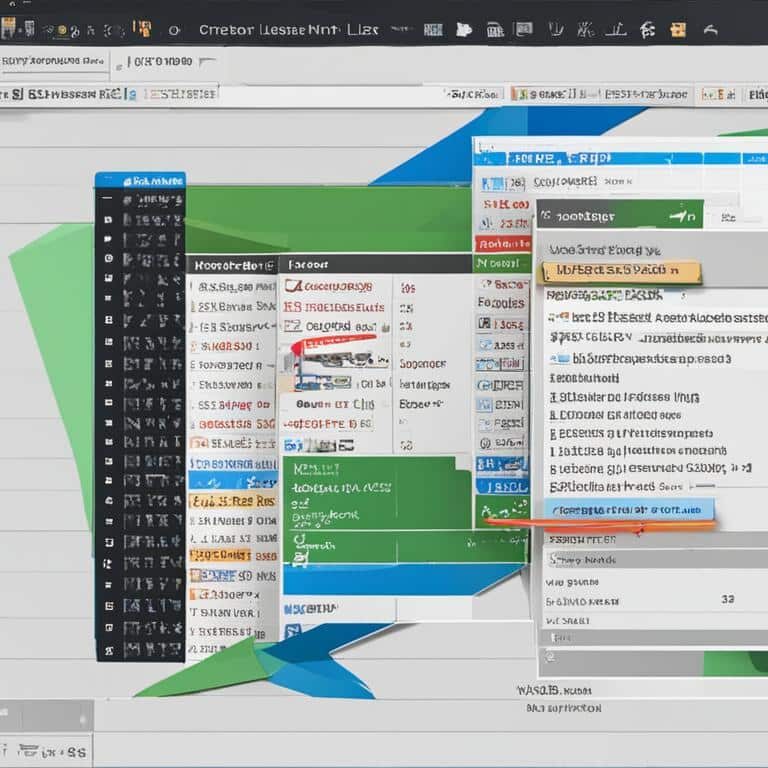Toggle the last checkbox in the dark sidebar list

pyautogui.click(x=108, y=646)
